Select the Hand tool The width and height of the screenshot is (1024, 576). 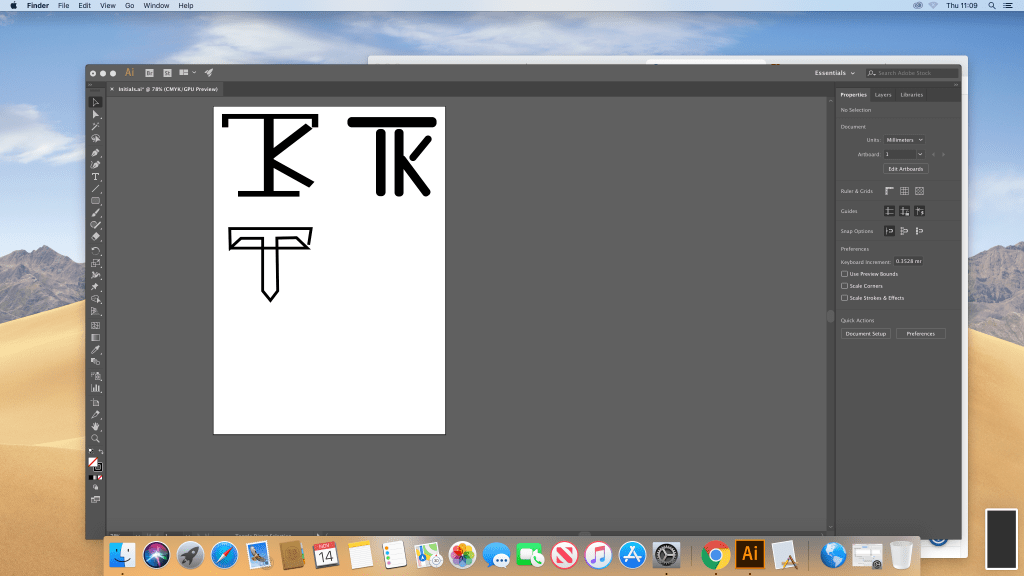click(x=96, y=426)
